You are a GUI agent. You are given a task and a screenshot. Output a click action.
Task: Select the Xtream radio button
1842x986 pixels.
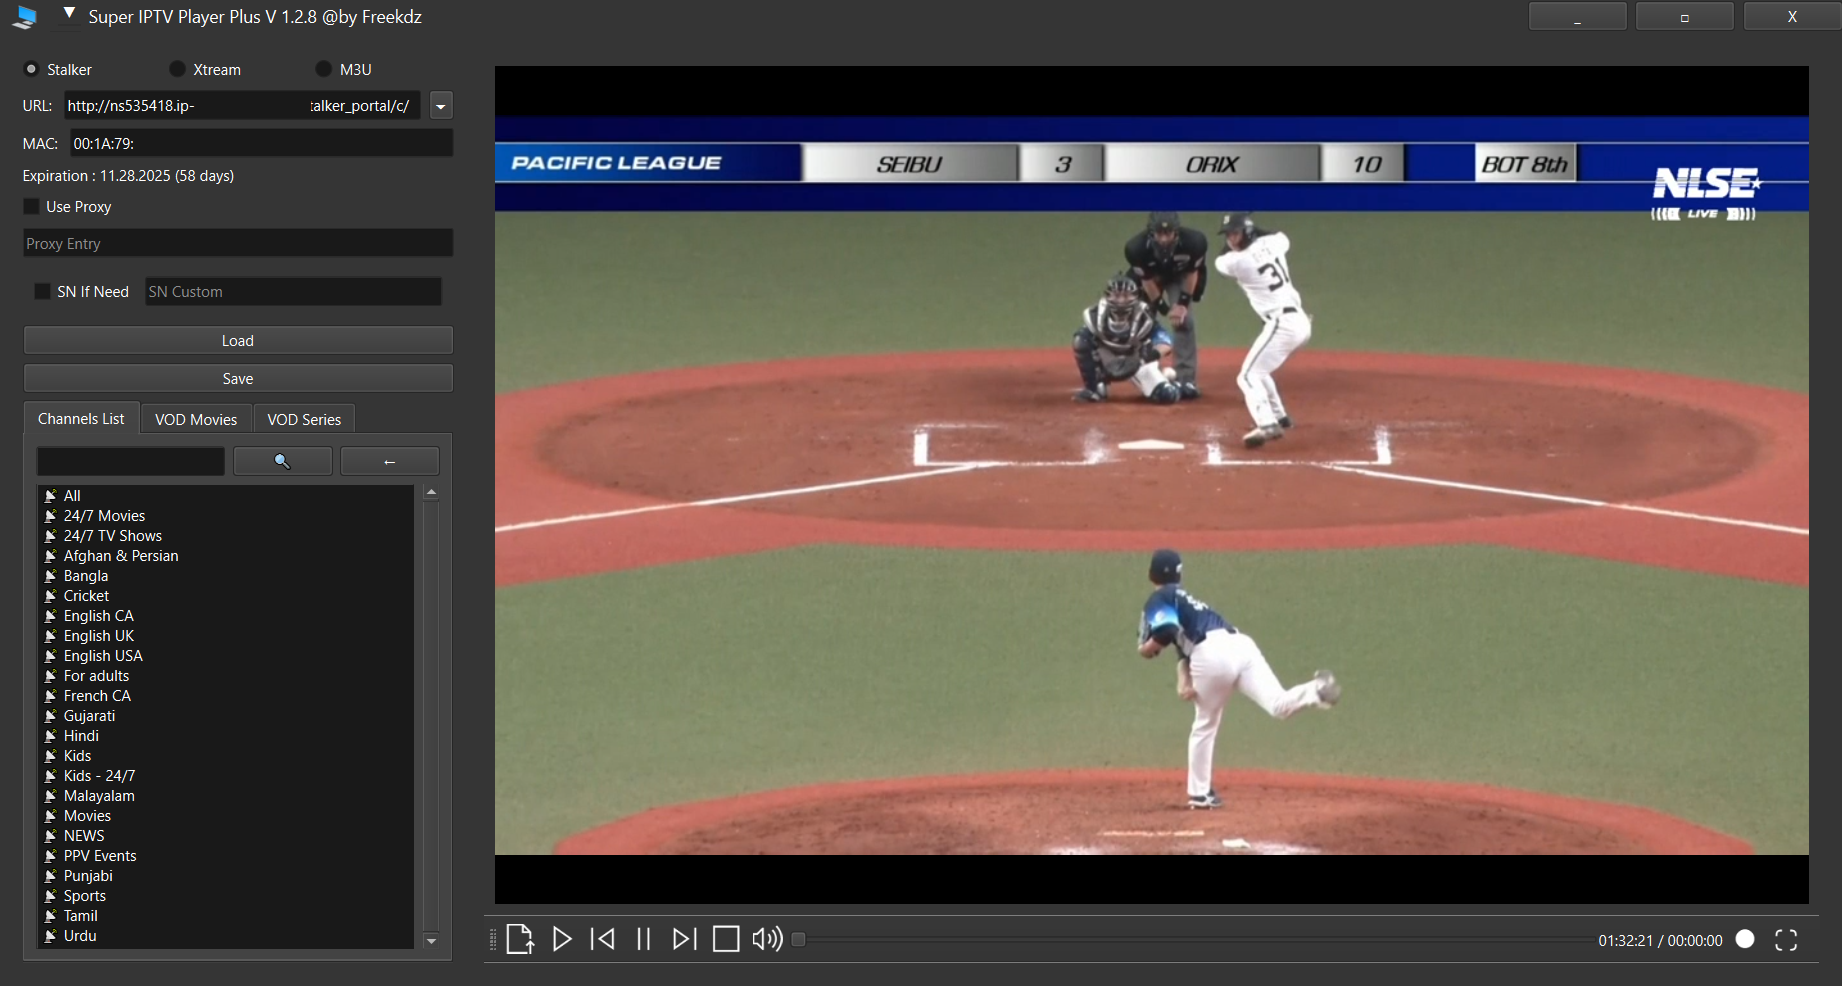(178, 69)
